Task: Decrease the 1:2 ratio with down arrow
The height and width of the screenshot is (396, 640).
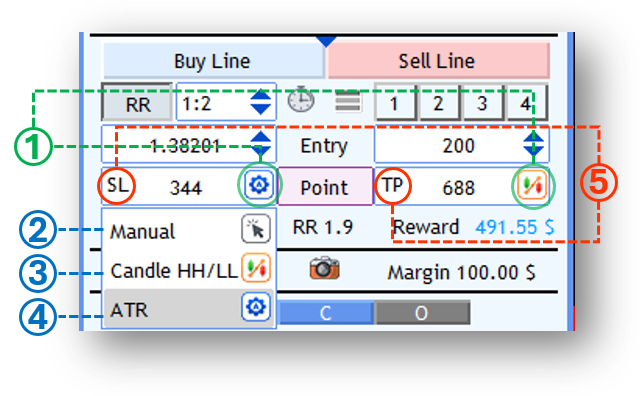Action: pos(261,109)
